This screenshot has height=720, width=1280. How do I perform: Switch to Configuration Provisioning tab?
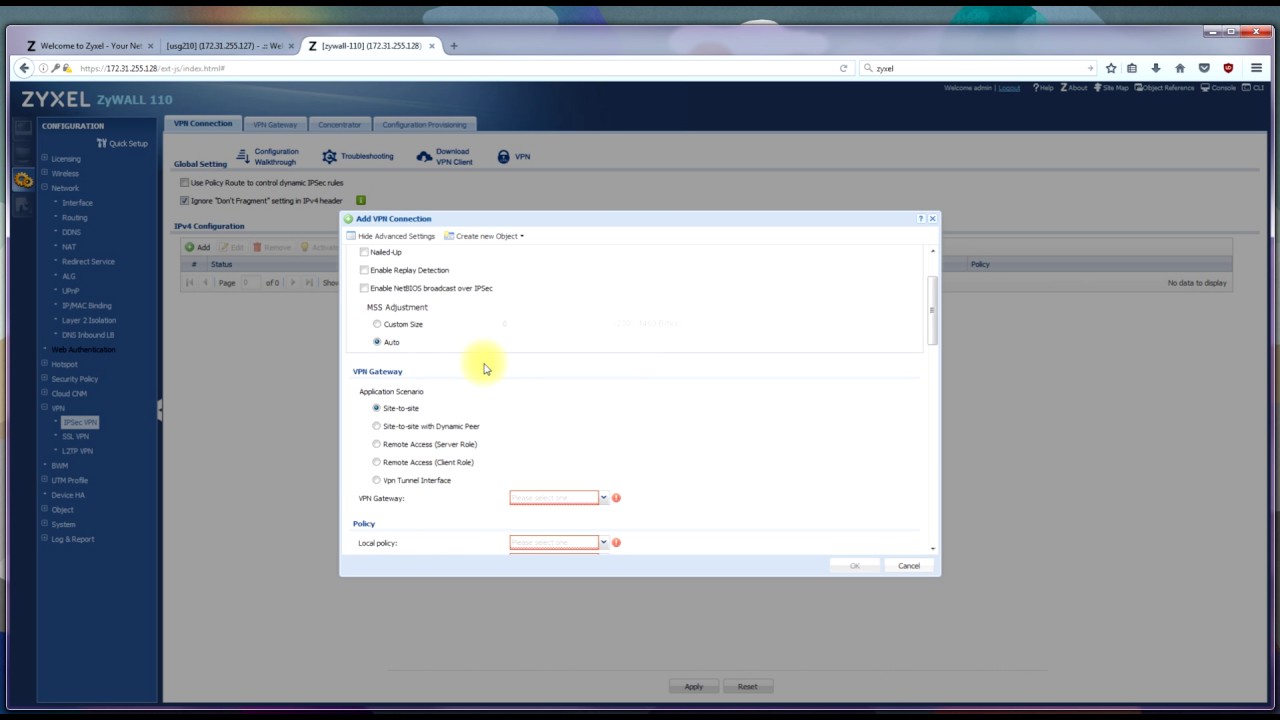click(424, 125)
